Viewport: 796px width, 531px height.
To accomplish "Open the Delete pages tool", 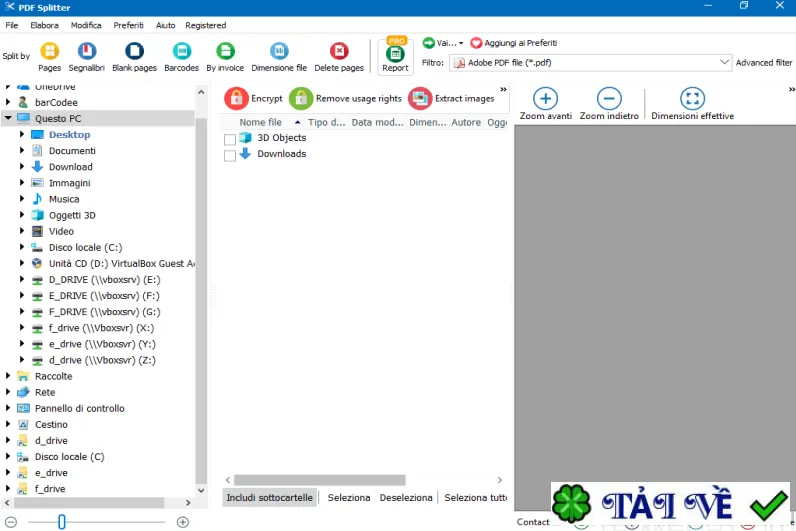I will tap(339, 51).
